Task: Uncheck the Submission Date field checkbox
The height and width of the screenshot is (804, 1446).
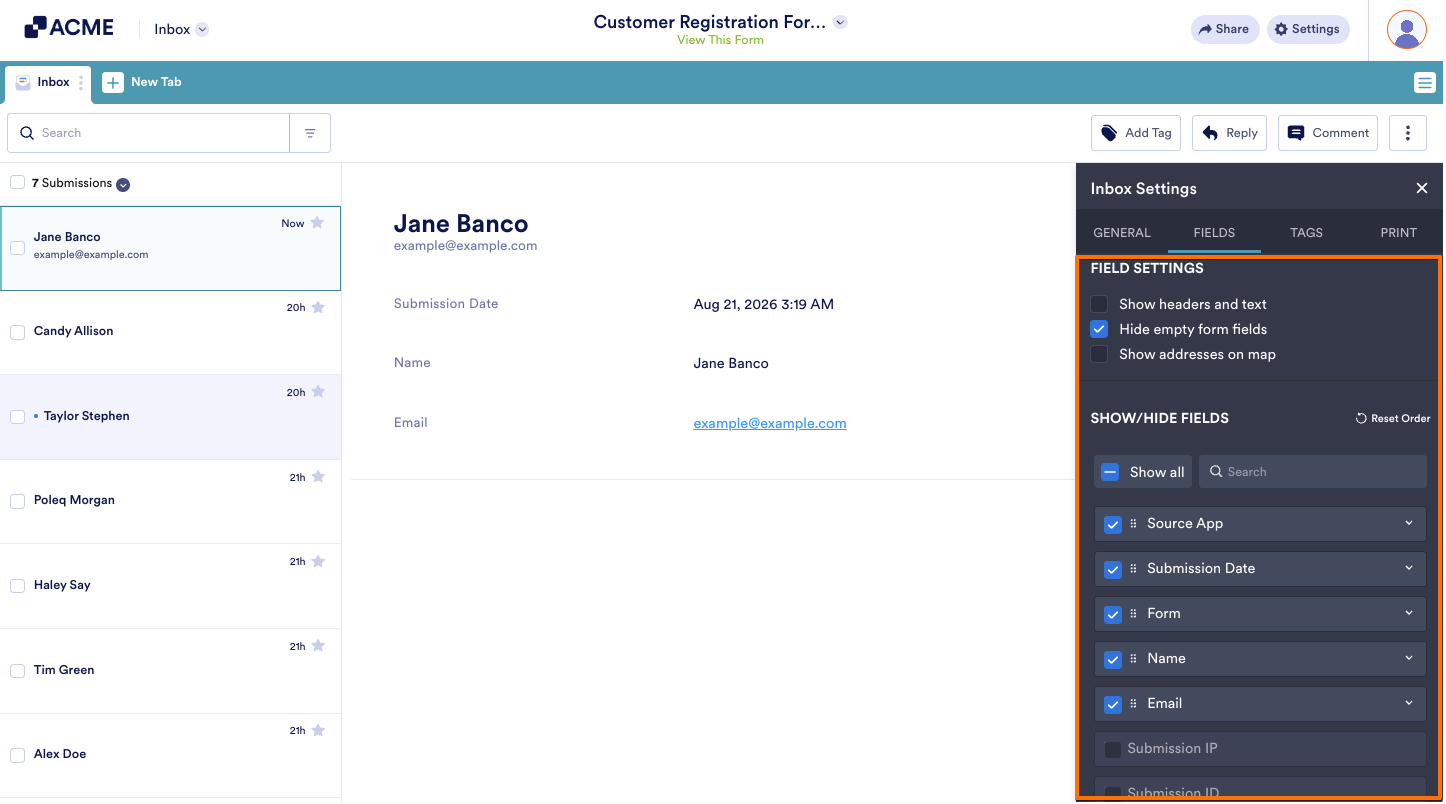Action: (1113, 569)
